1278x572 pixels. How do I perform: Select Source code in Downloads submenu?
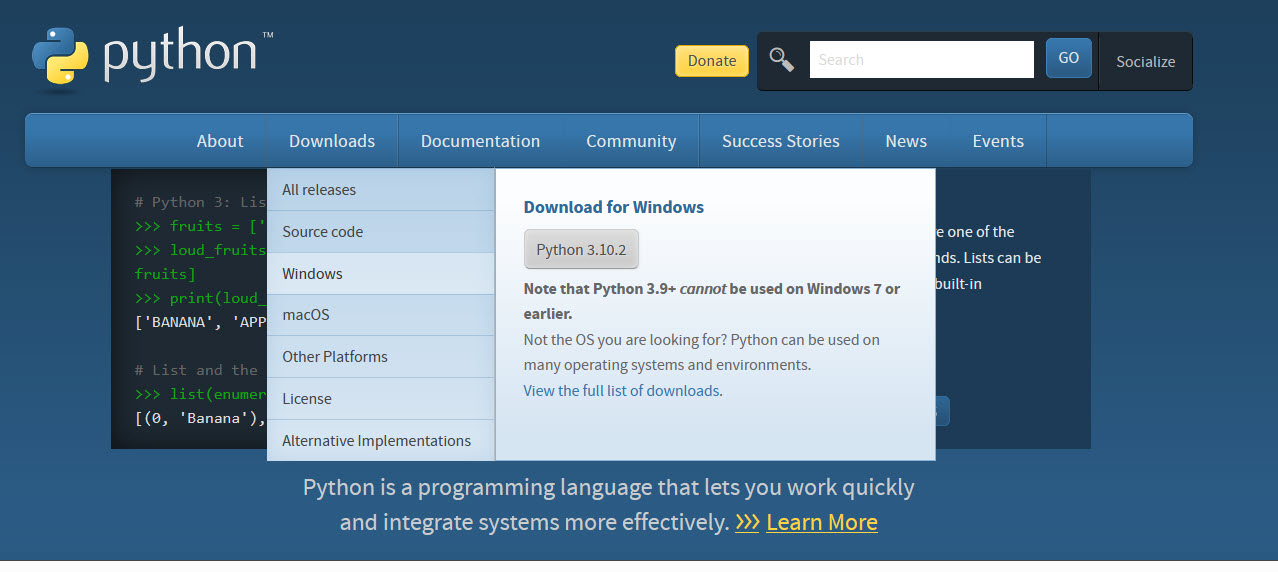(381, 232)
